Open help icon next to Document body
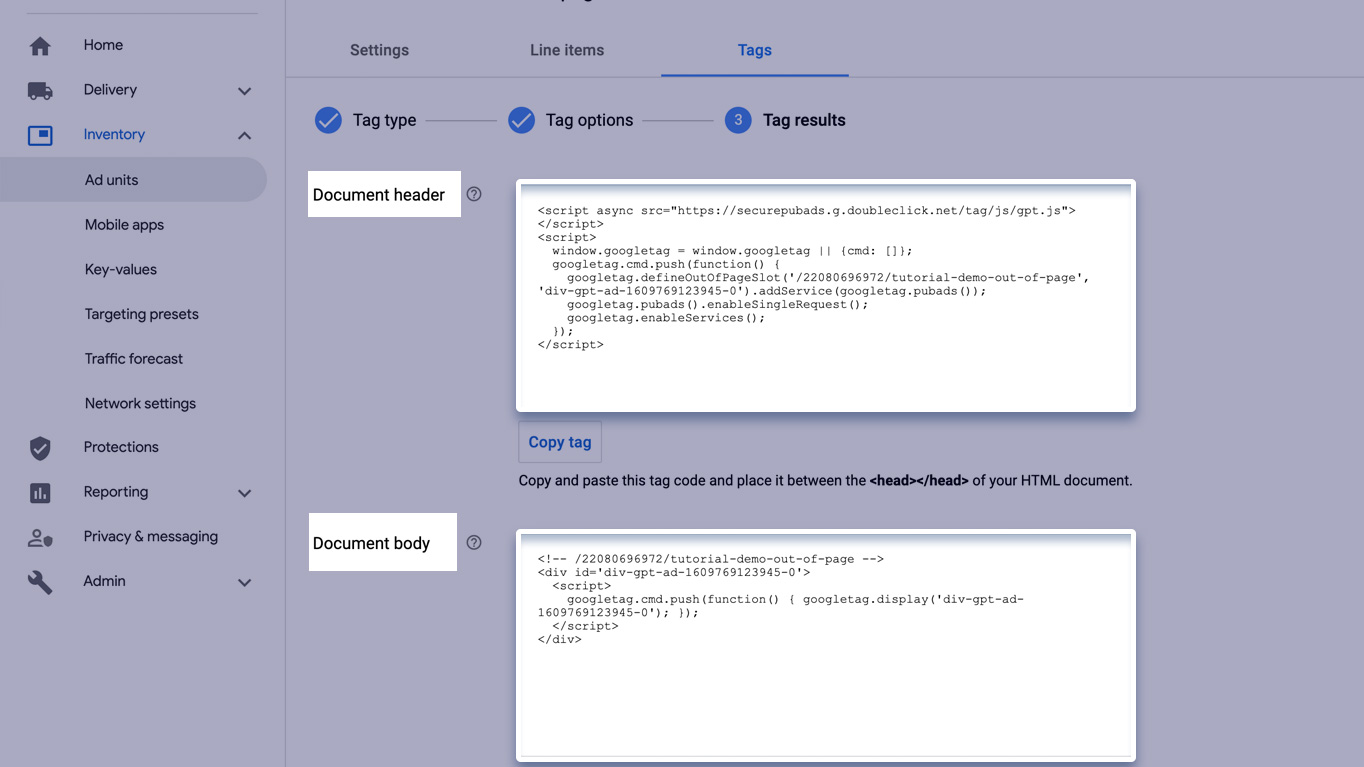 [474, 542]
